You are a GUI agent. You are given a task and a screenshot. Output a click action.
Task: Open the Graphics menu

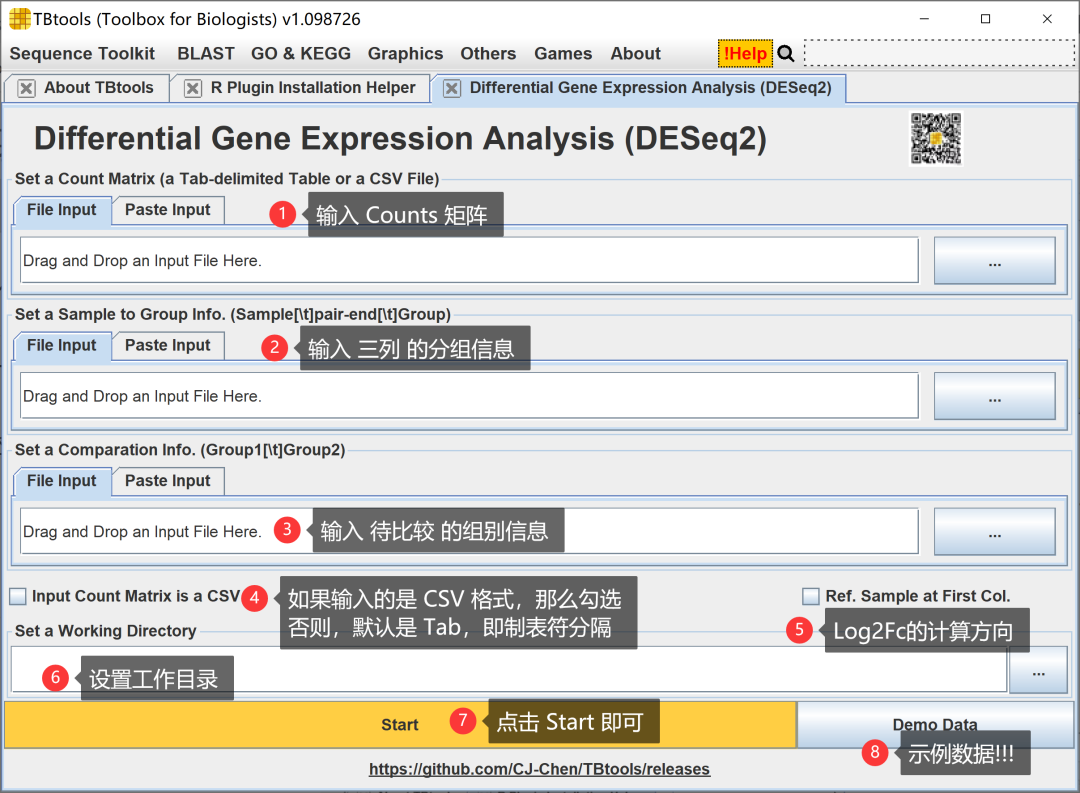pos(405,54)
